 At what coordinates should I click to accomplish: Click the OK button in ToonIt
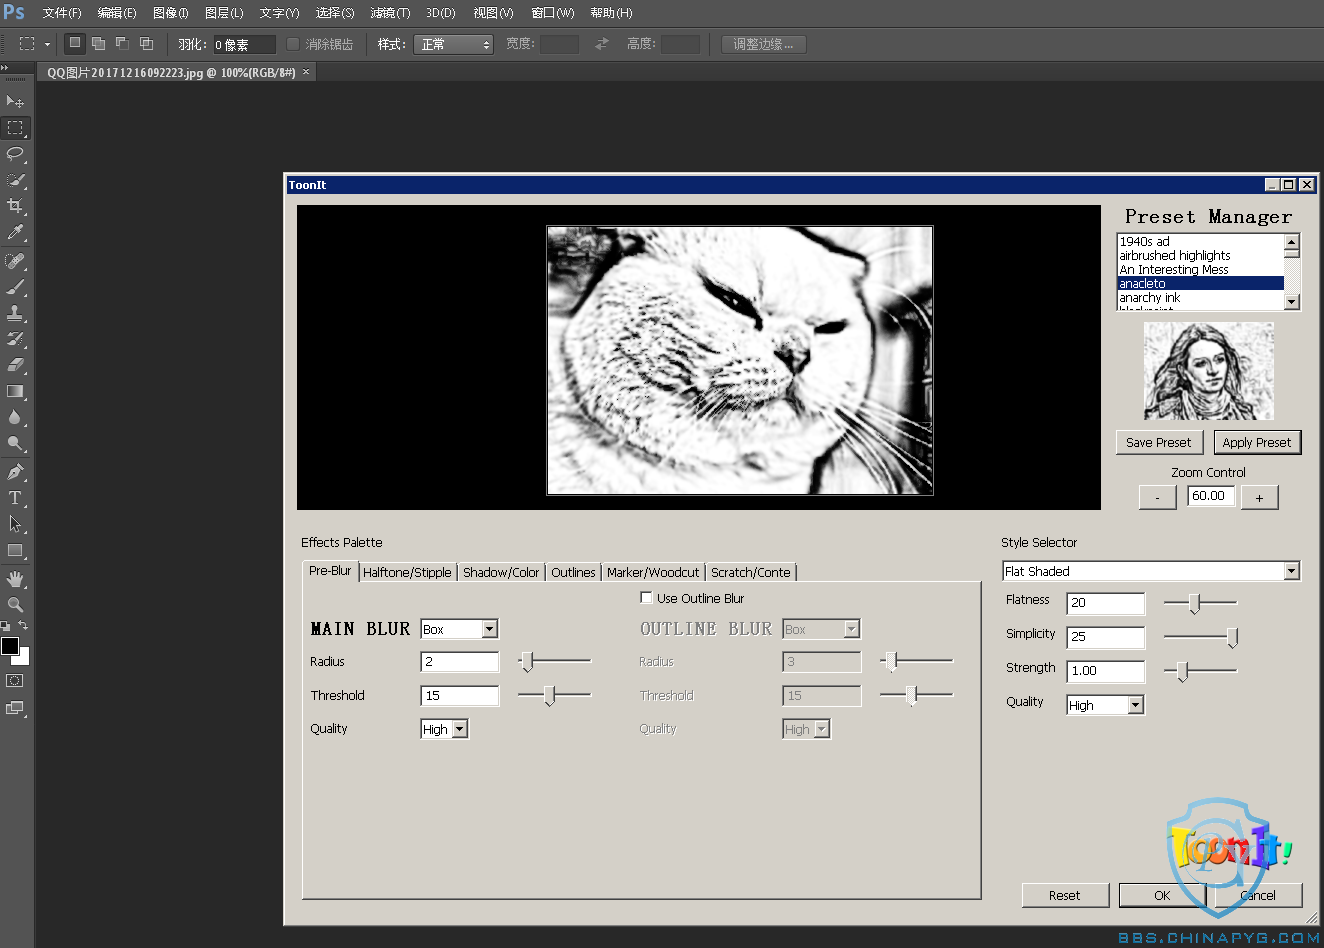click(1162, 895)
